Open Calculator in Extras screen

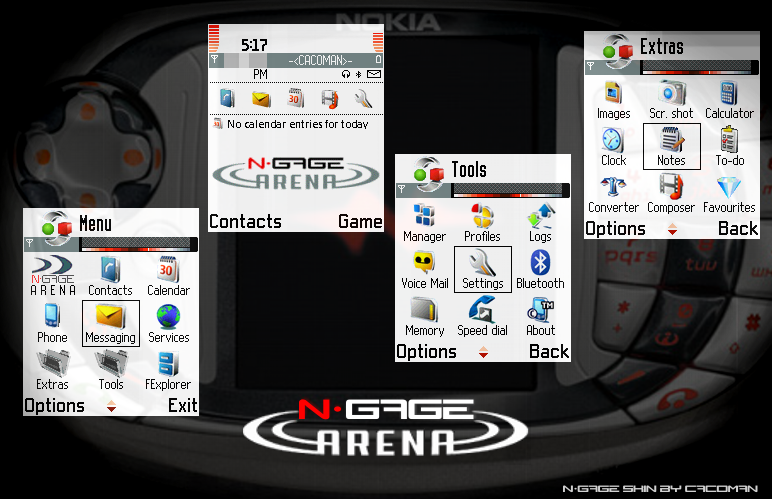point(729,100)
